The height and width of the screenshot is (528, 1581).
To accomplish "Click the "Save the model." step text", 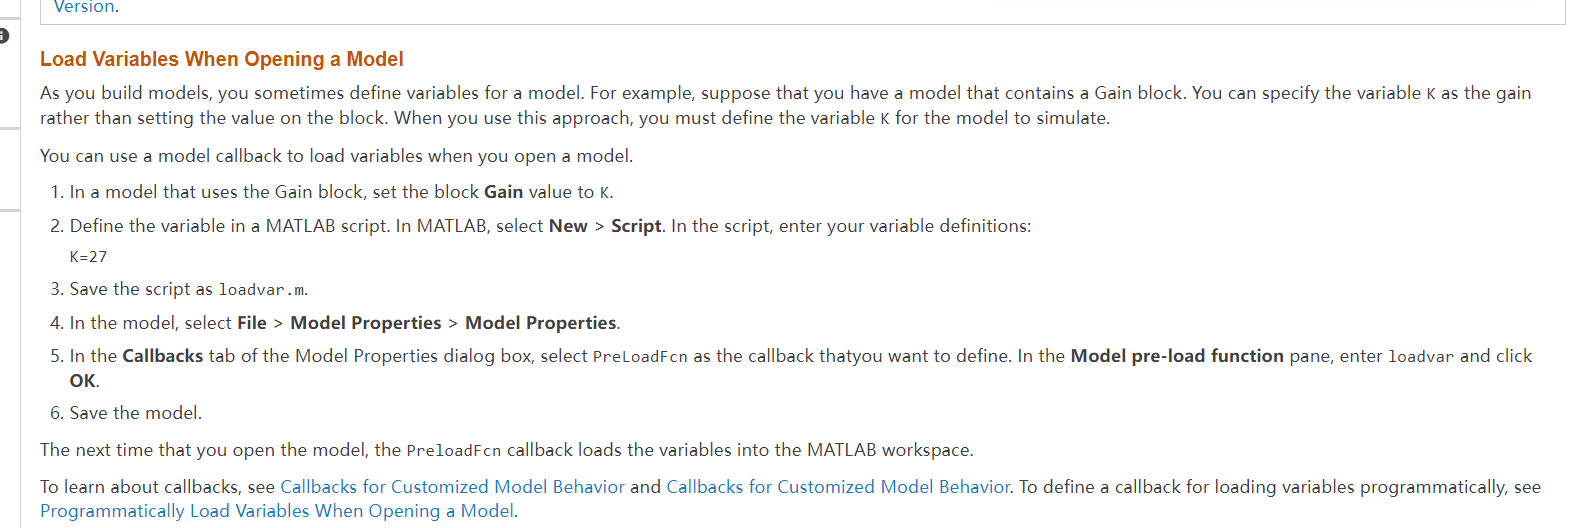I will (x=136, y=413).
